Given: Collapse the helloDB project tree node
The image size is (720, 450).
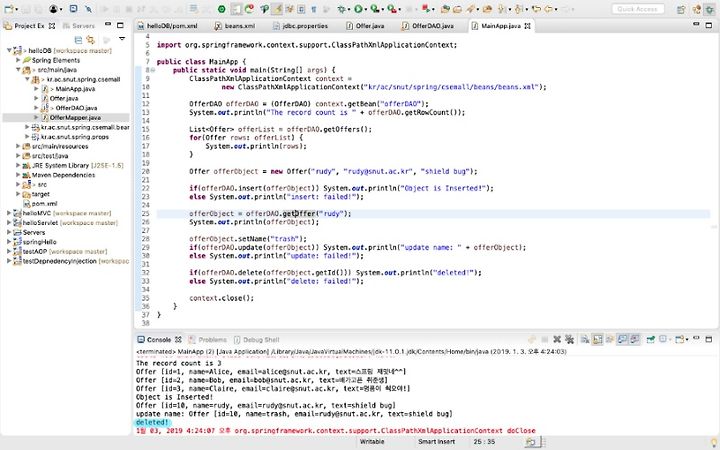Looking at the screenshot, I should pos(9,51).
